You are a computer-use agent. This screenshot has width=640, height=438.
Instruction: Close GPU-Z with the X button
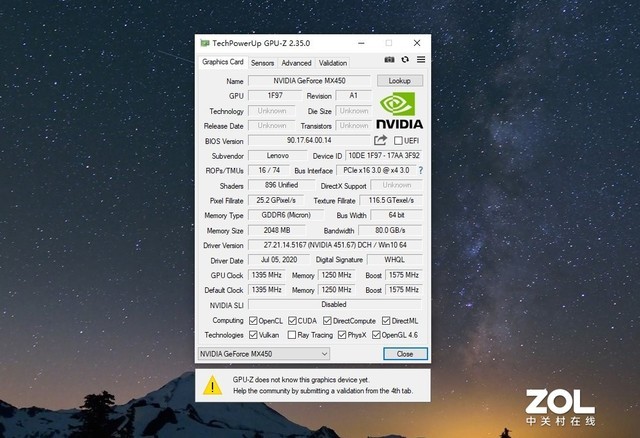point(417,43)
